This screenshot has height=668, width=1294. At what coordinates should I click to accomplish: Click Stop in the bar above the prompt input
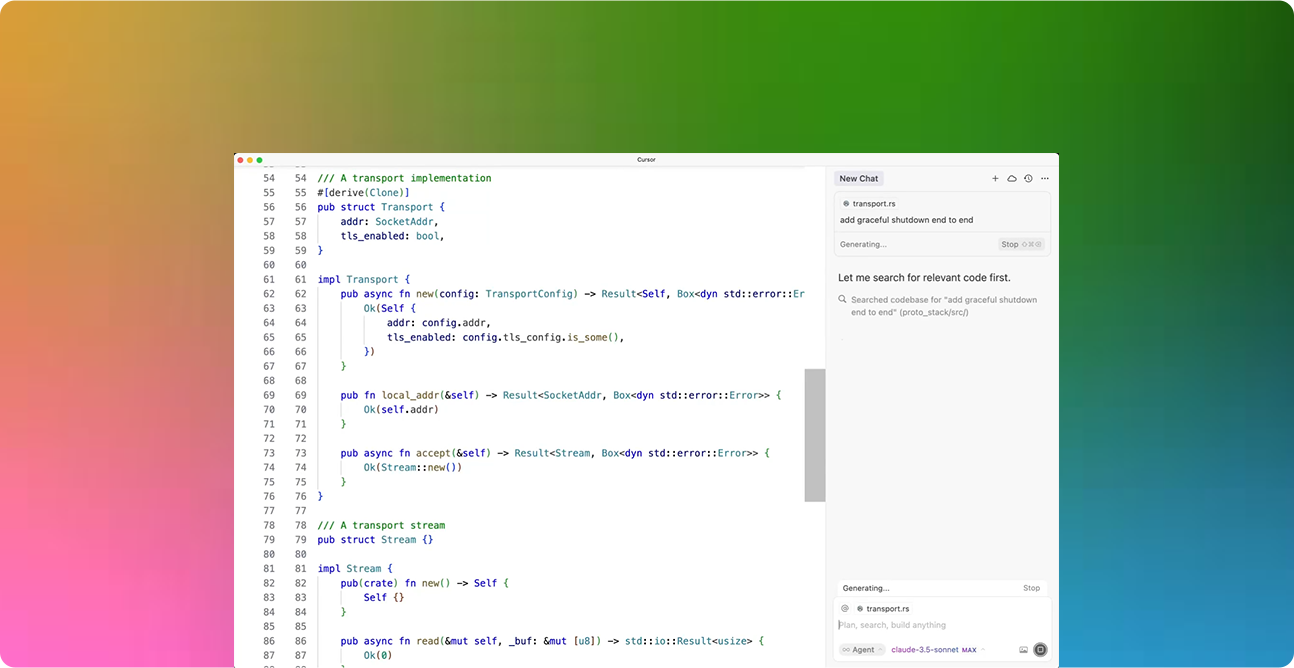click(x=1031, y=588)
